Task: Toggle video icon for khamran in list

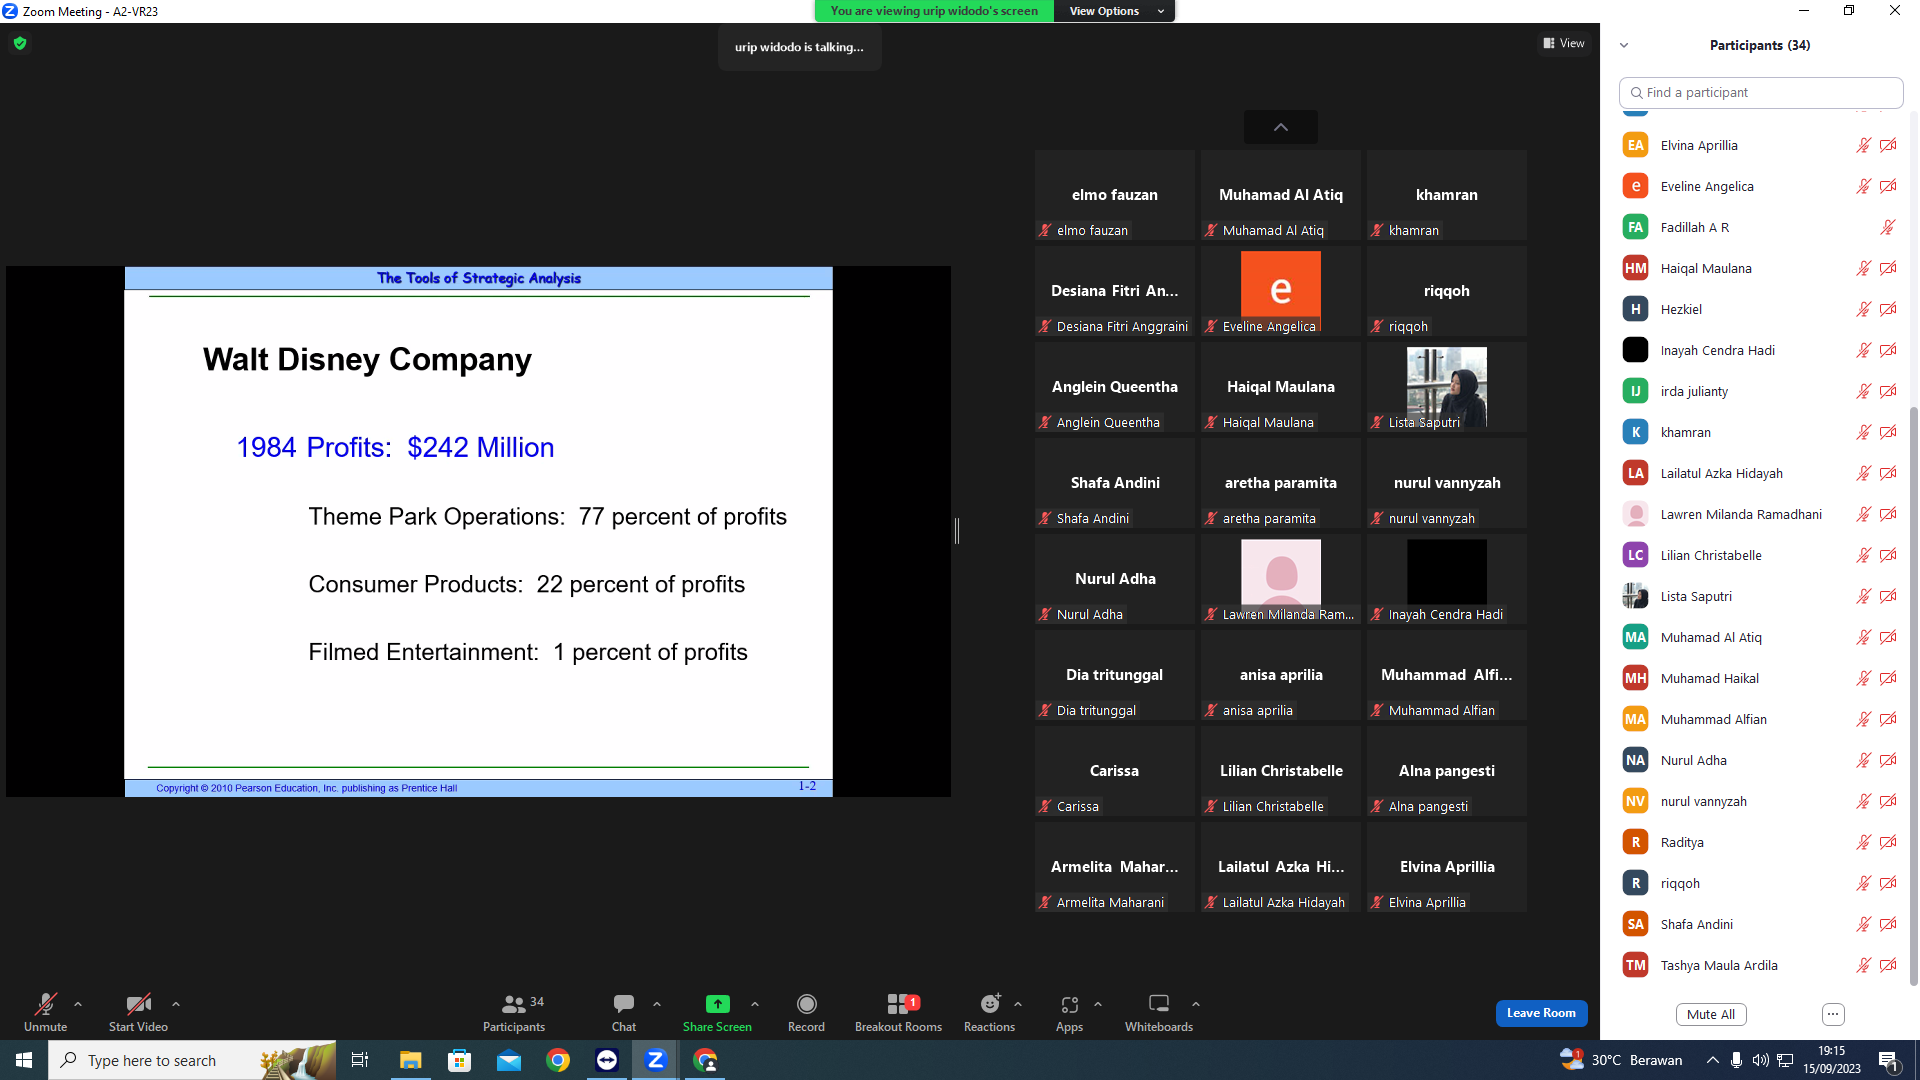Action: [1888, 432]
